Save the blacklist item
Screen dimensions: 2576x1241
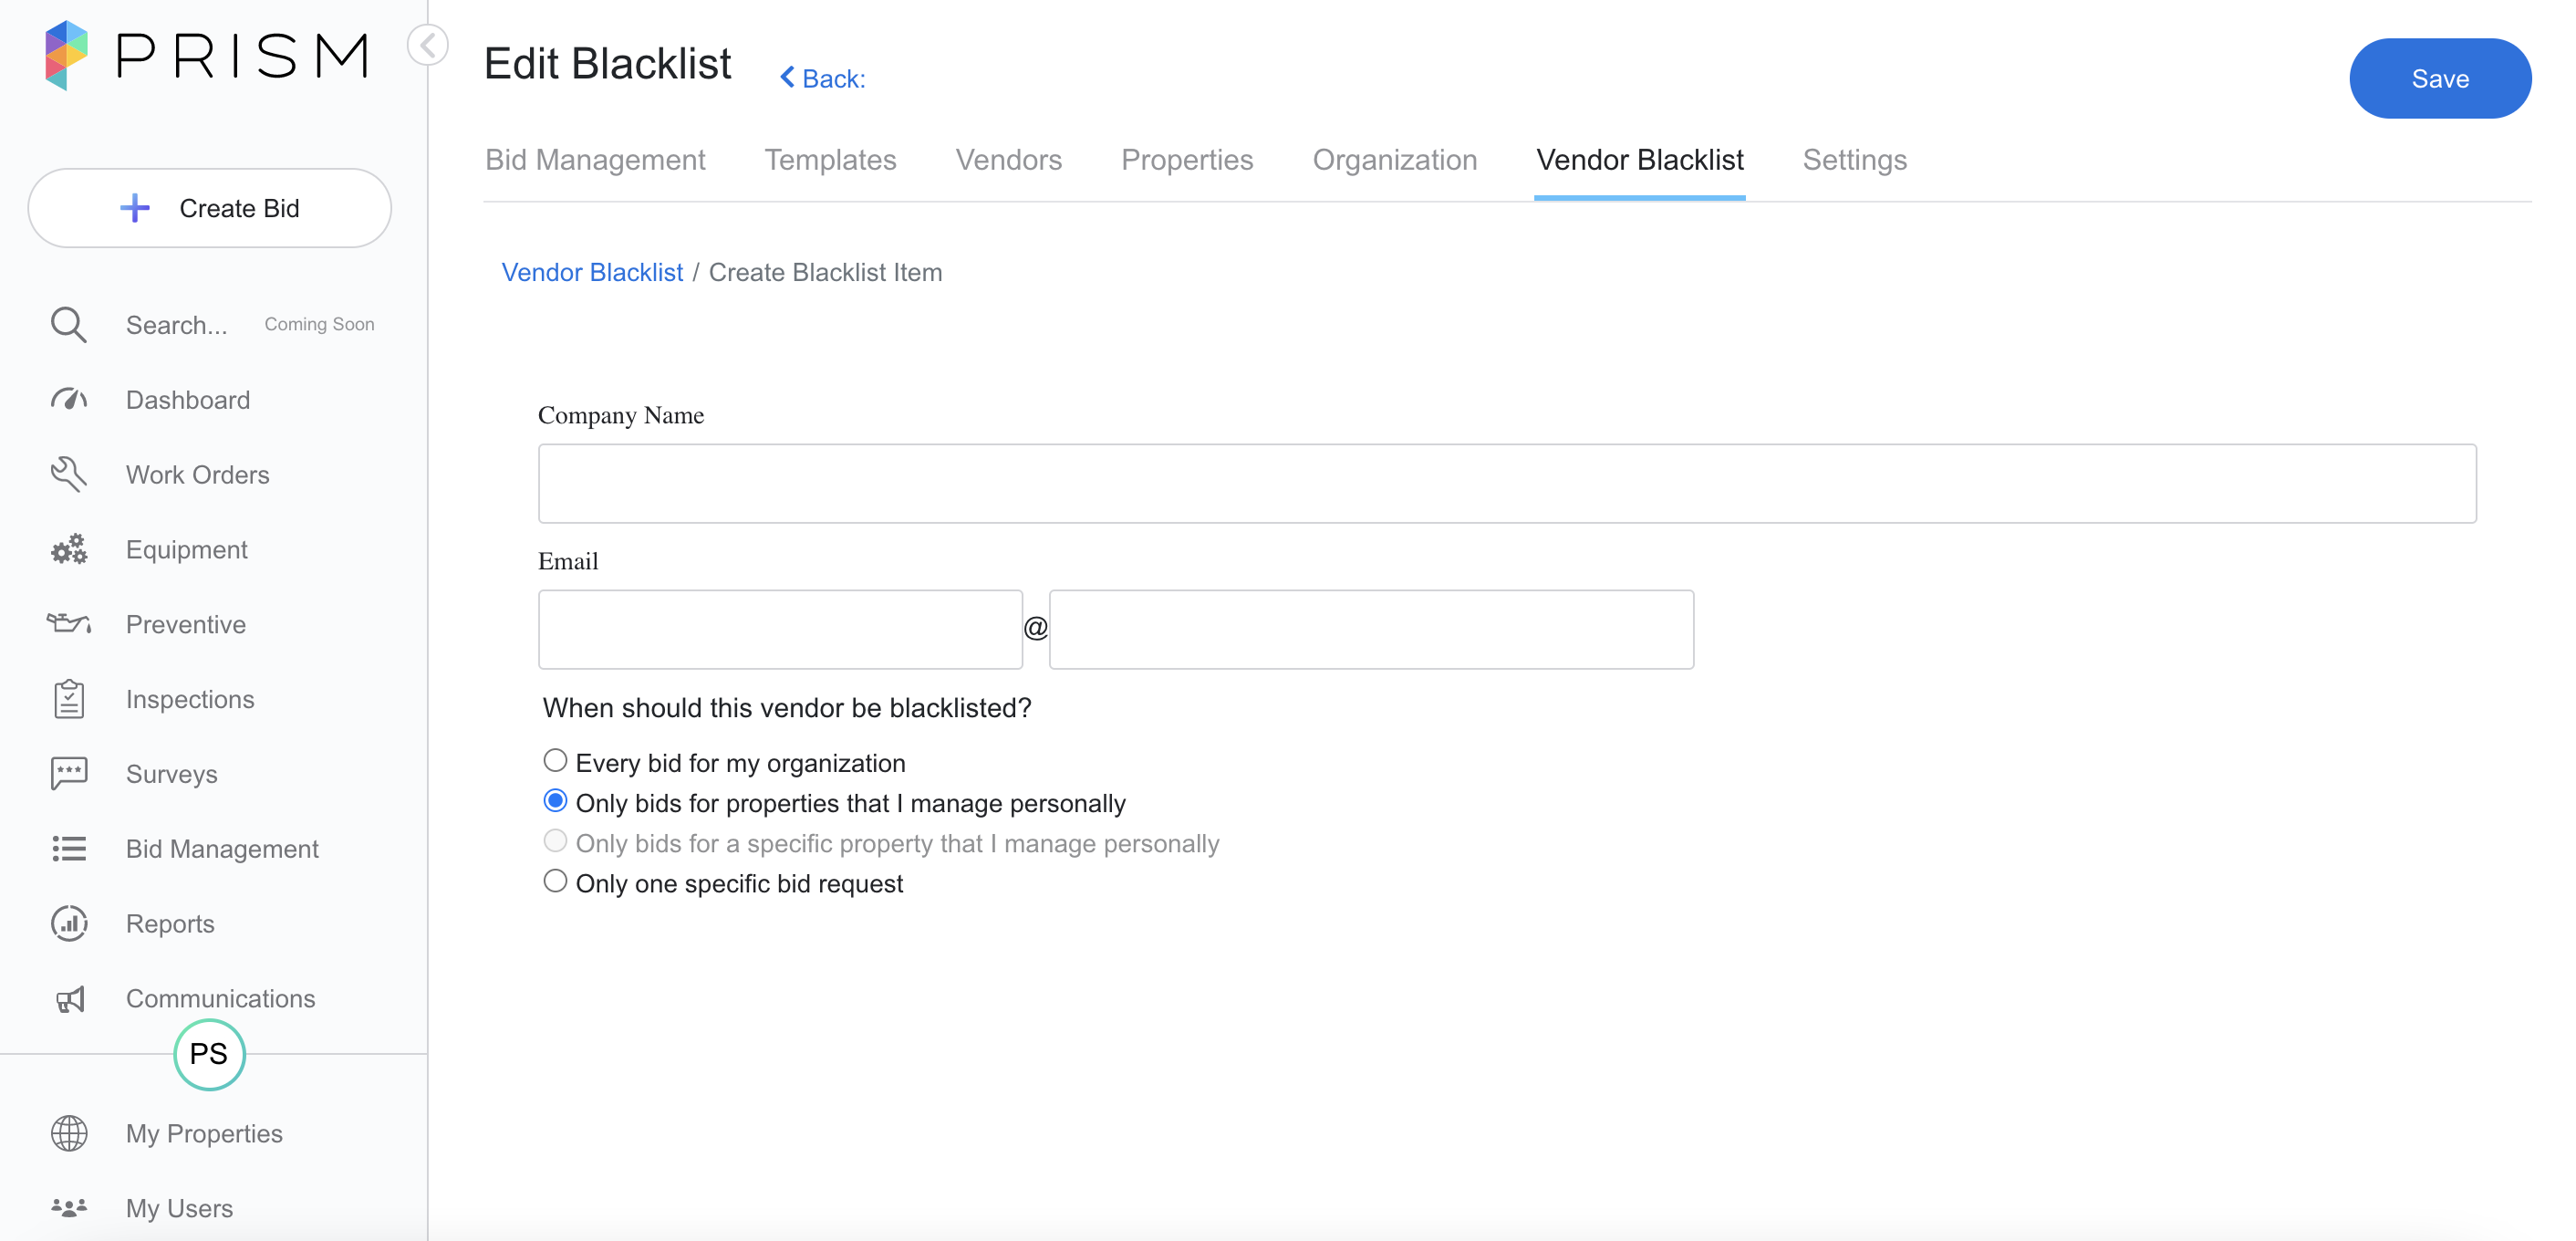(x=2440, y=78)
